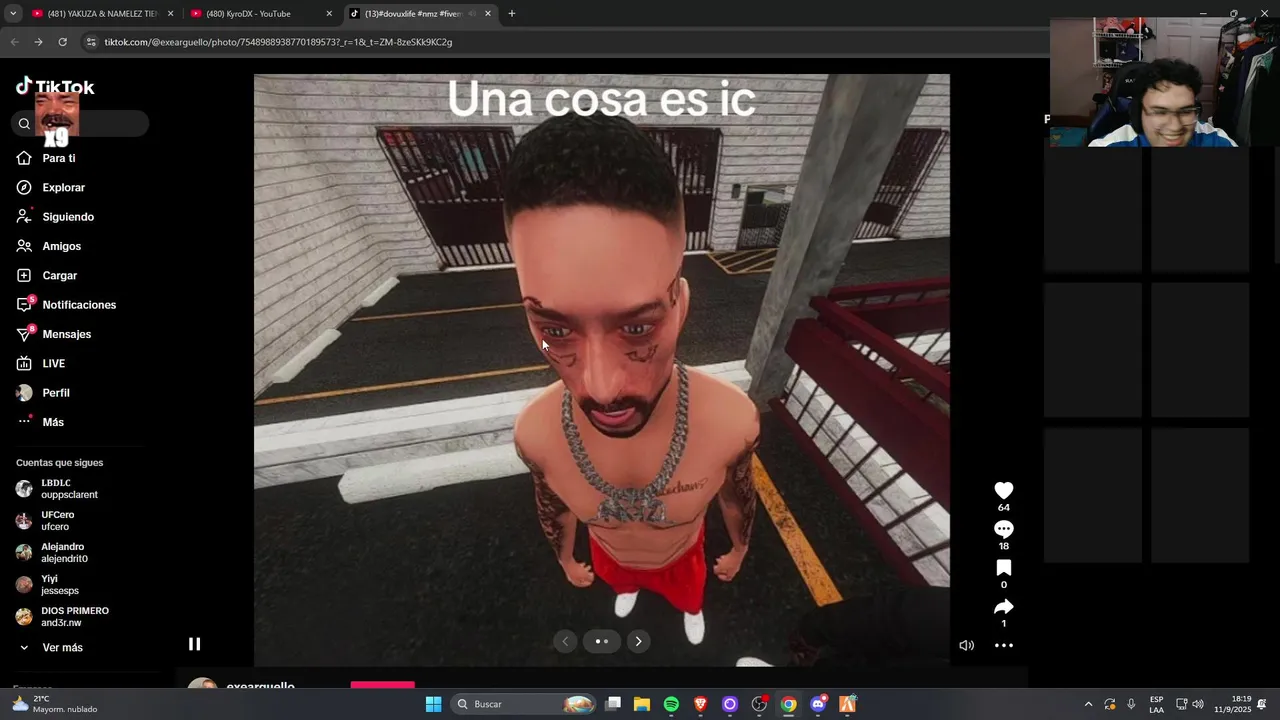Open comments with speech bubble icon

(1004, 529)
